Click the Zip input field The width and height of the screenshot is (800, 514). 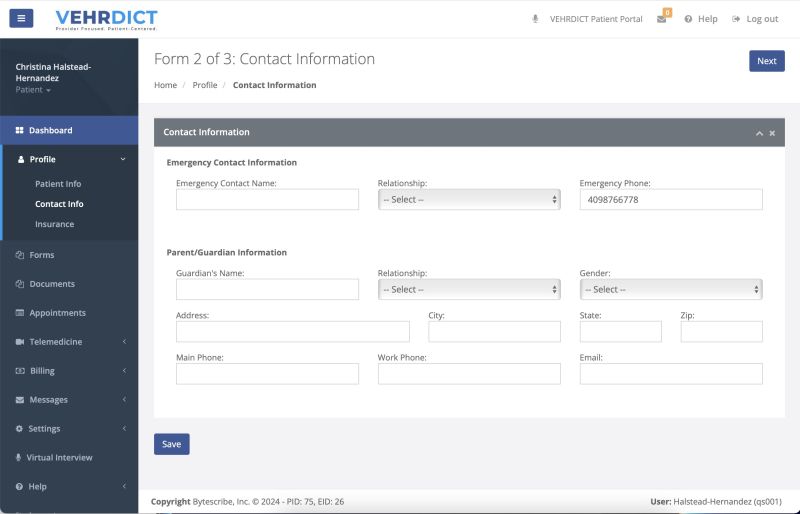click(721, 332)
